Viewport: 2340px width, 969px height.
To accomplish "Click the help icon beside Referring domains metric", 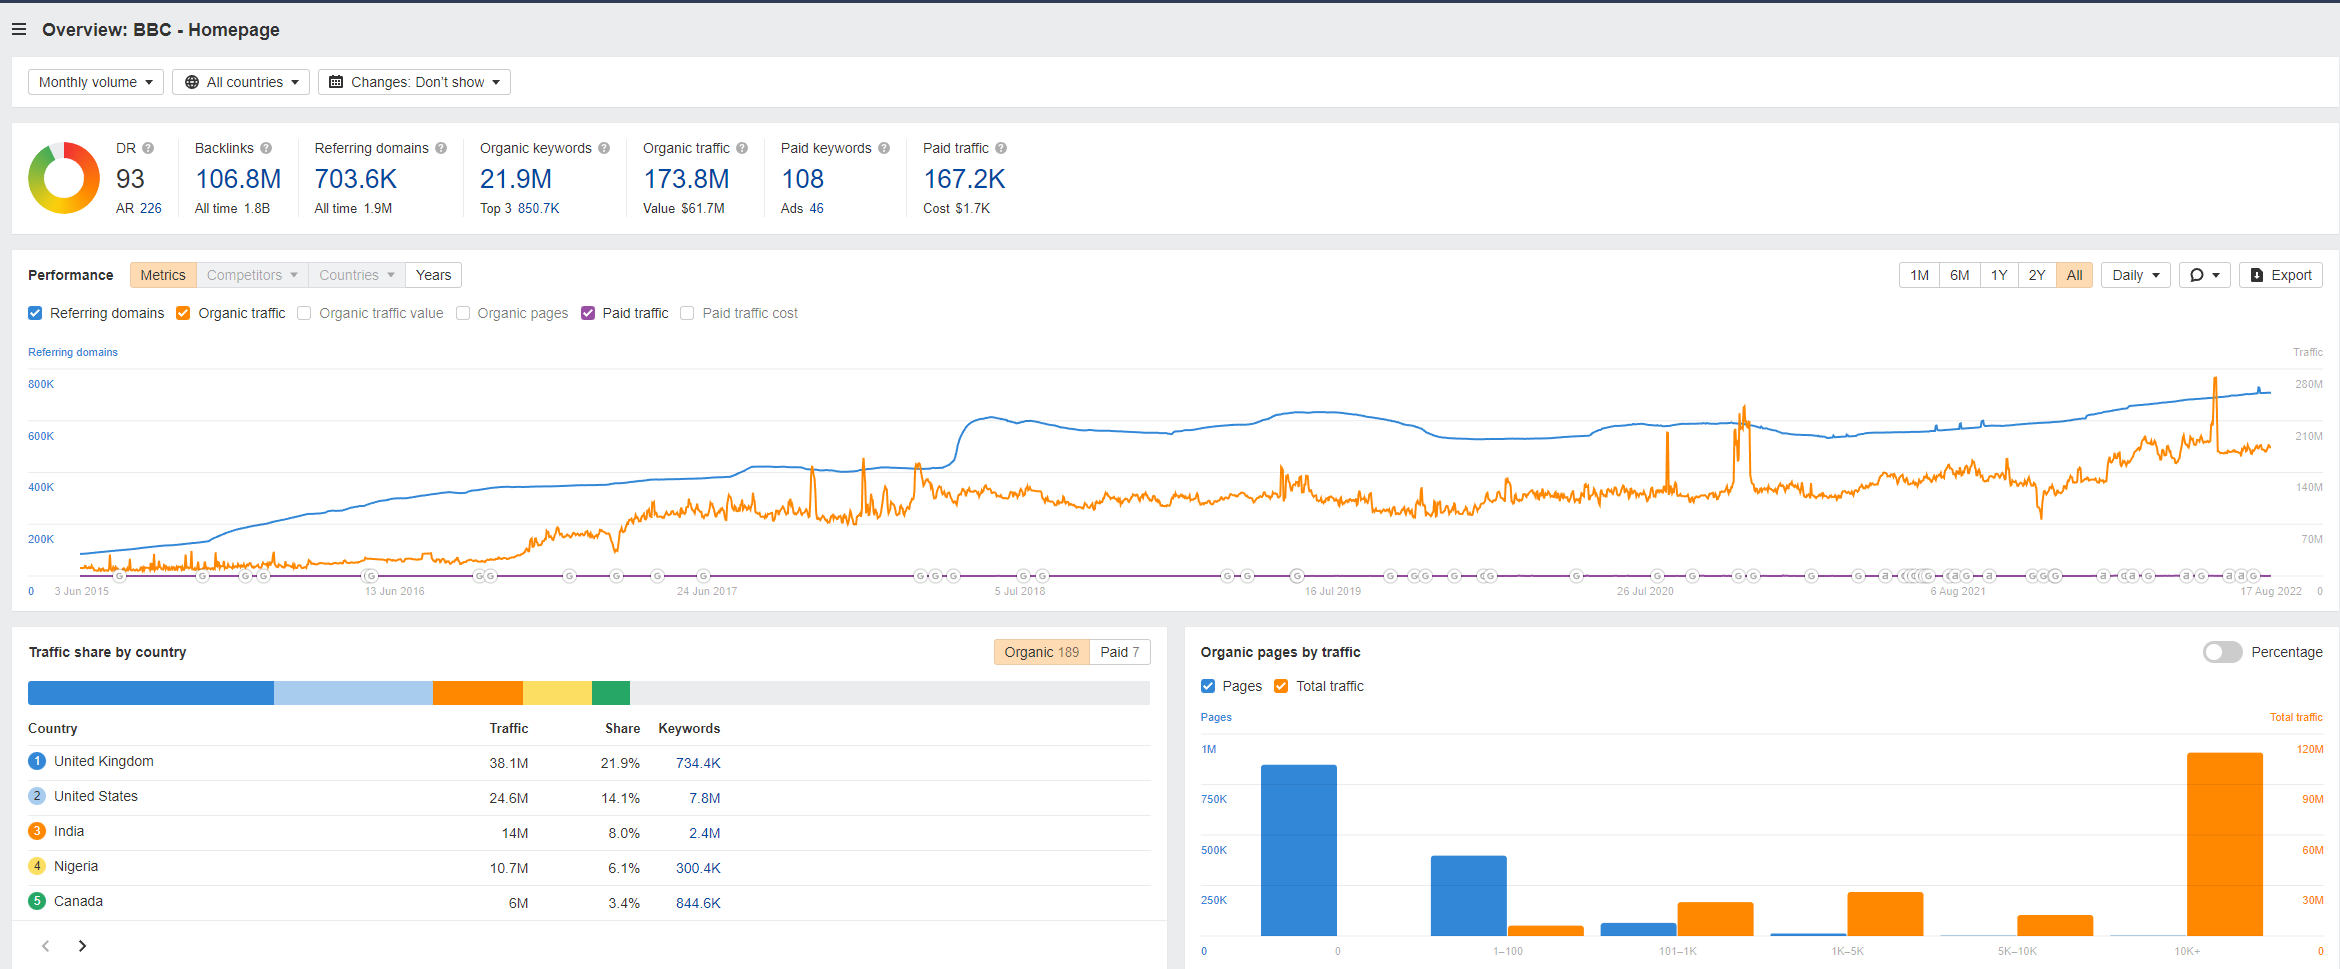I will tap(441, 148).
